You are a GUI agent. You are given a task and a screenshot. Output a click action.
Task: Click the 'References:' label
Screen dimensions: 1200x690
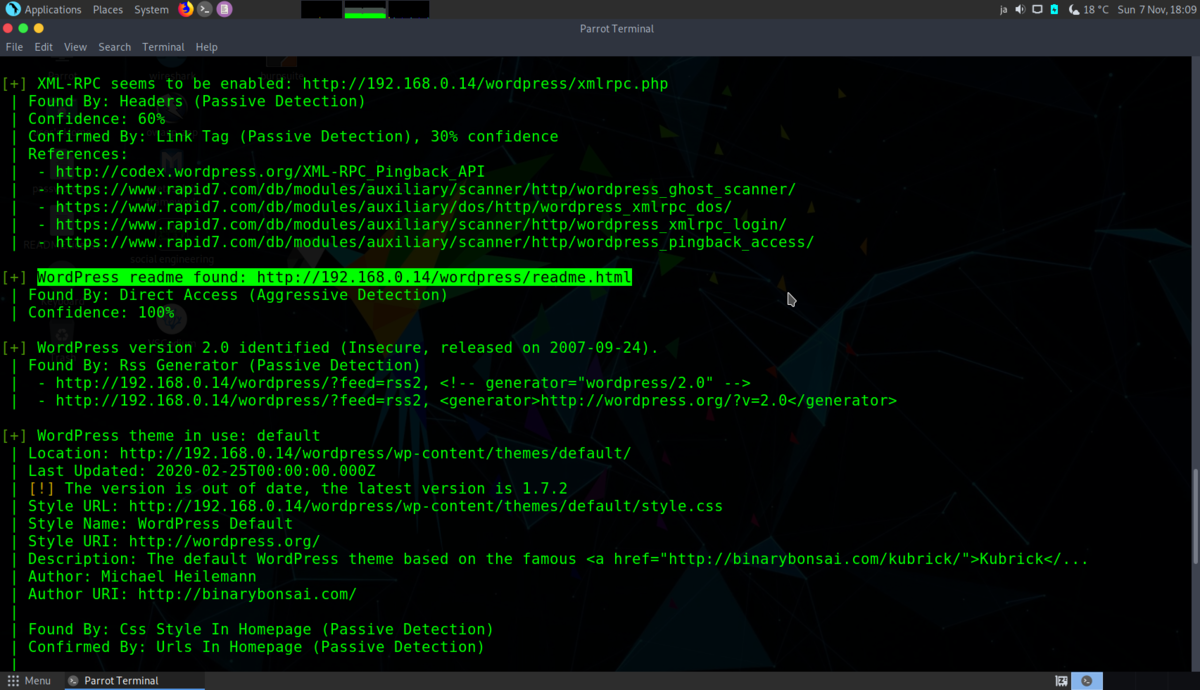(78, 154)
